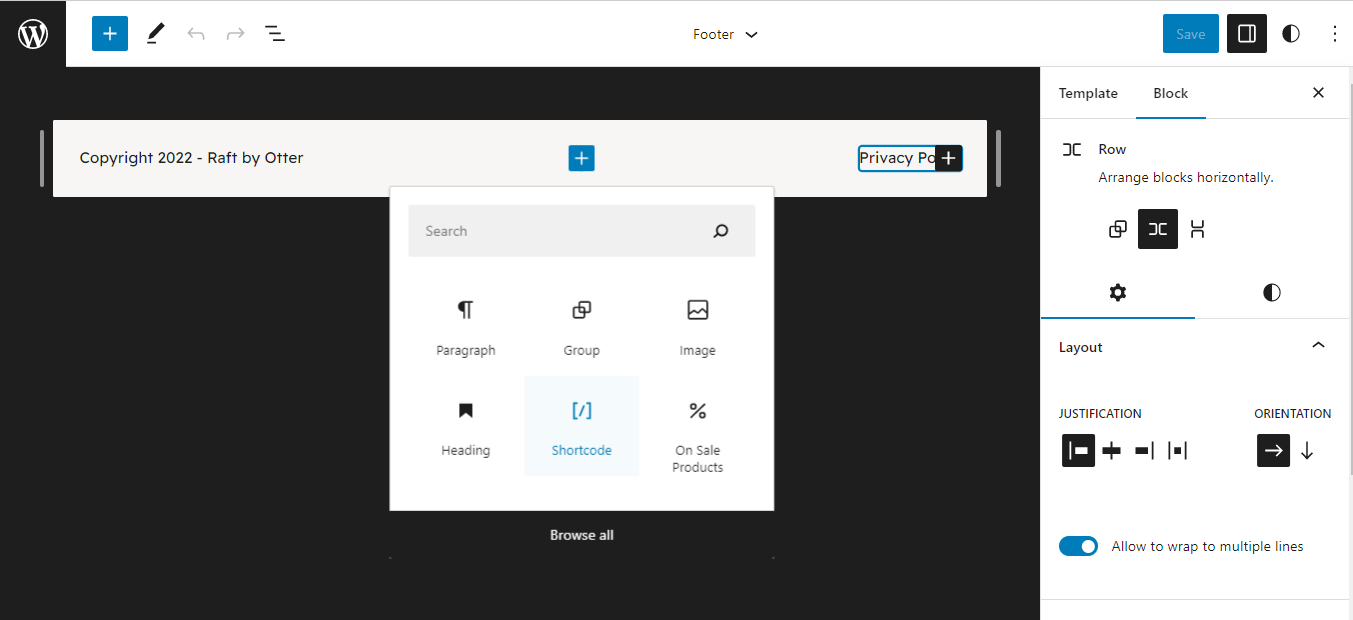
Task: Insert the On Sale Products block
Action: point(697,425)
